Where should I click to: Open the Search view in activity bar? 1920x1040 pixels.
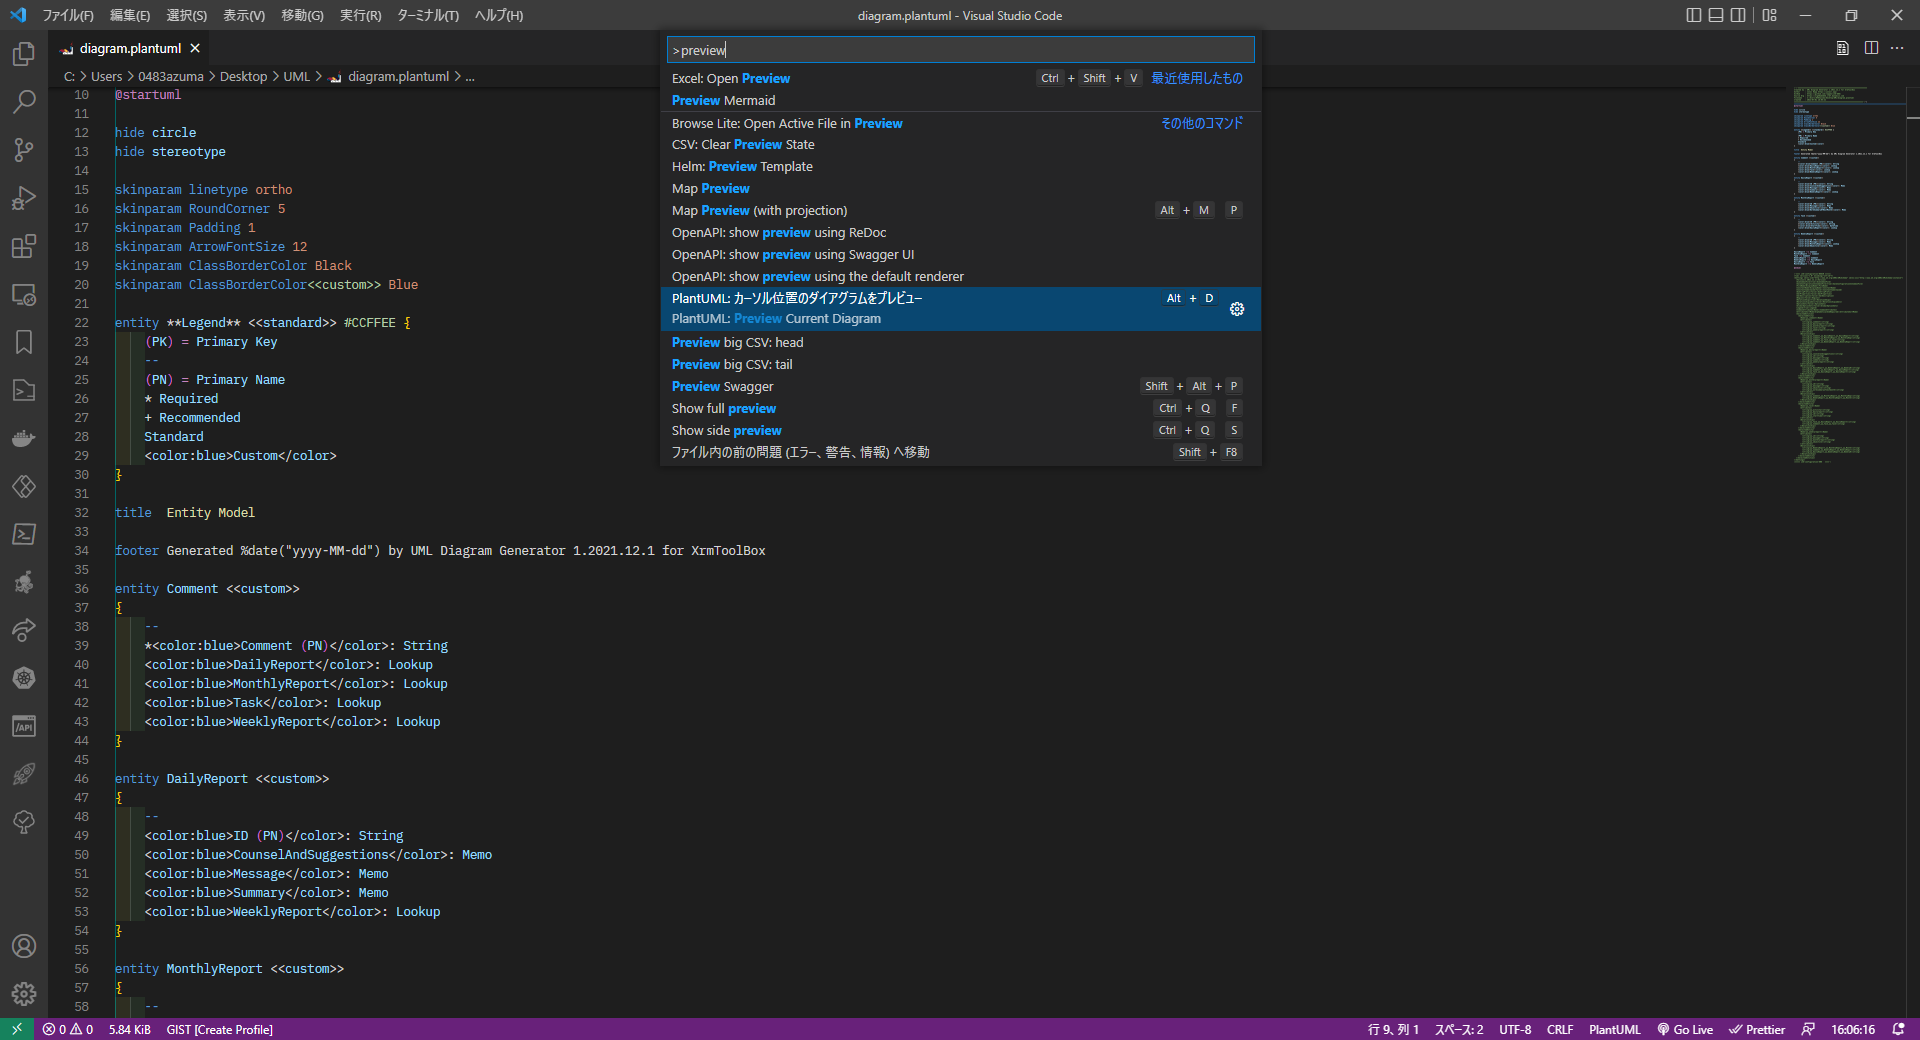[x=24, y=102]
